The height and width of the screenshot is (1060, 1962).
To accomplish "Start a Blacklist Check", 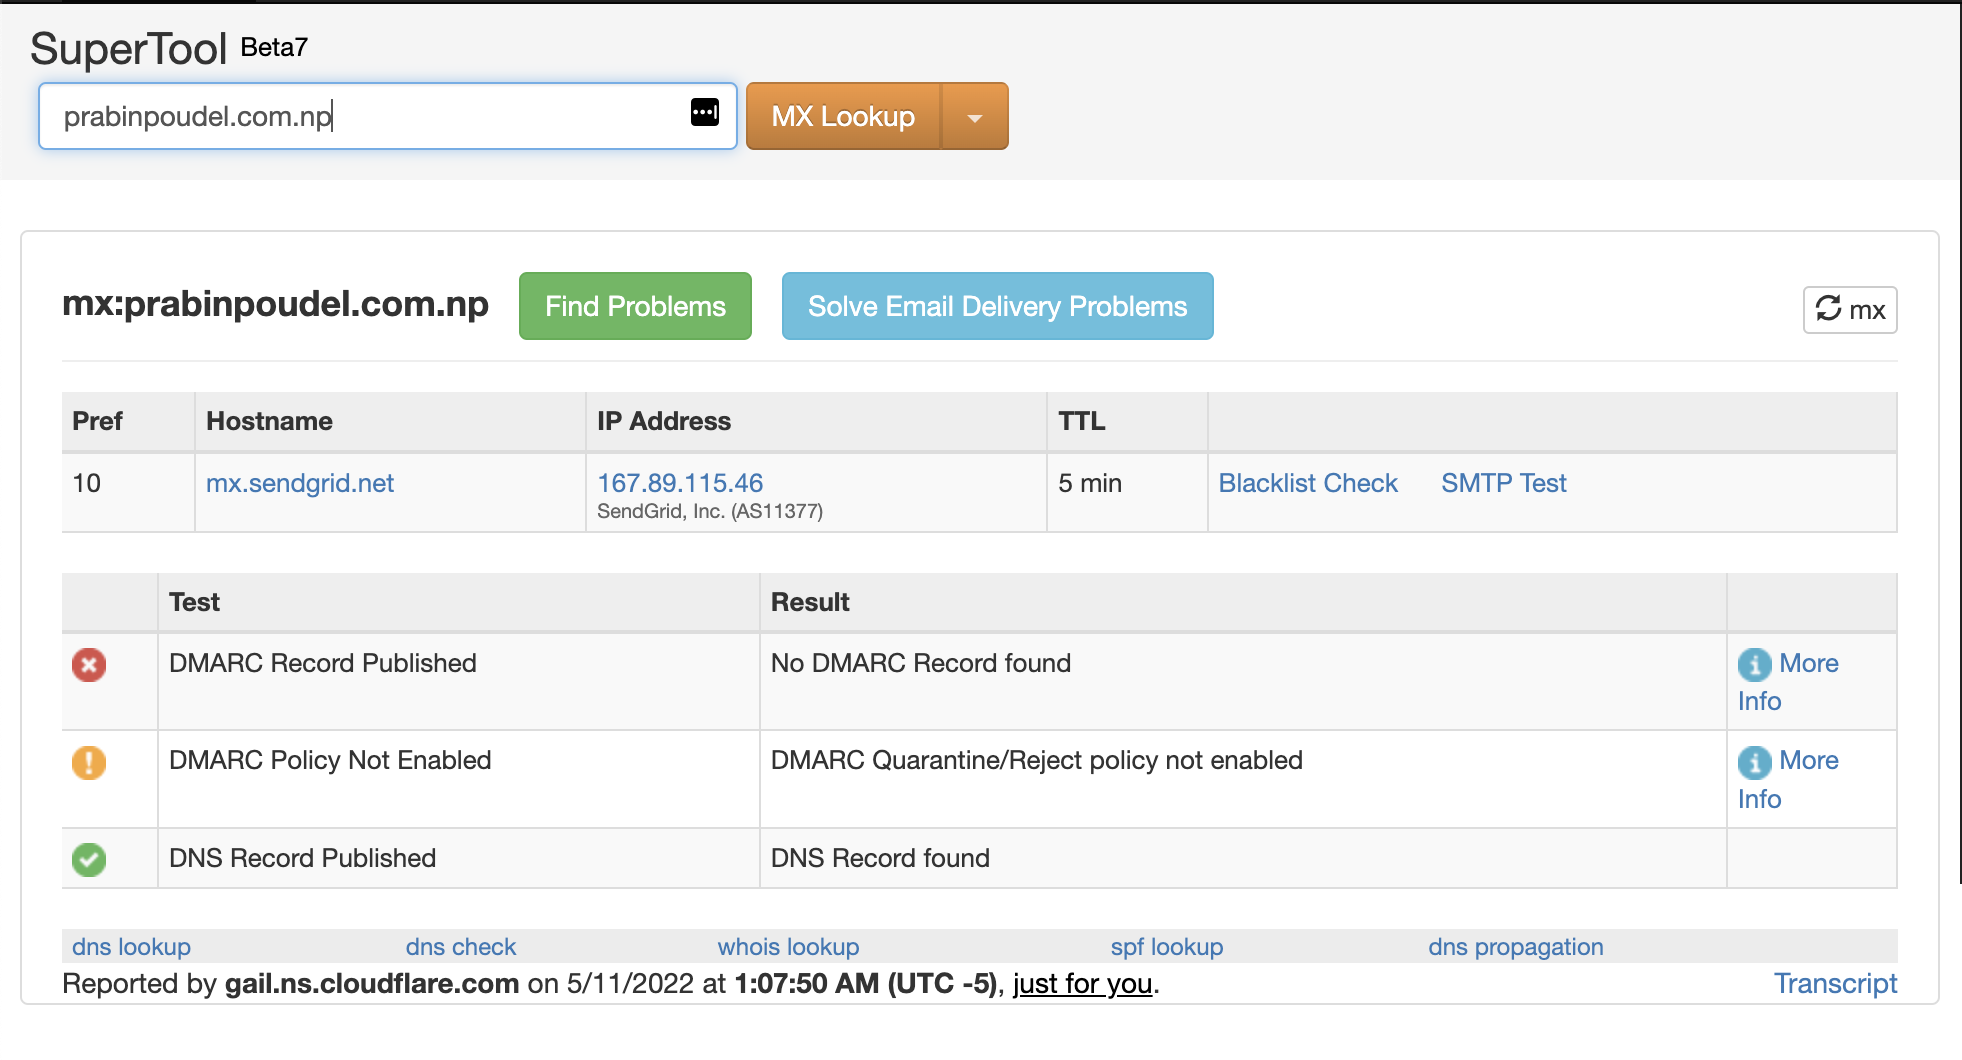I will point(1307,483).
